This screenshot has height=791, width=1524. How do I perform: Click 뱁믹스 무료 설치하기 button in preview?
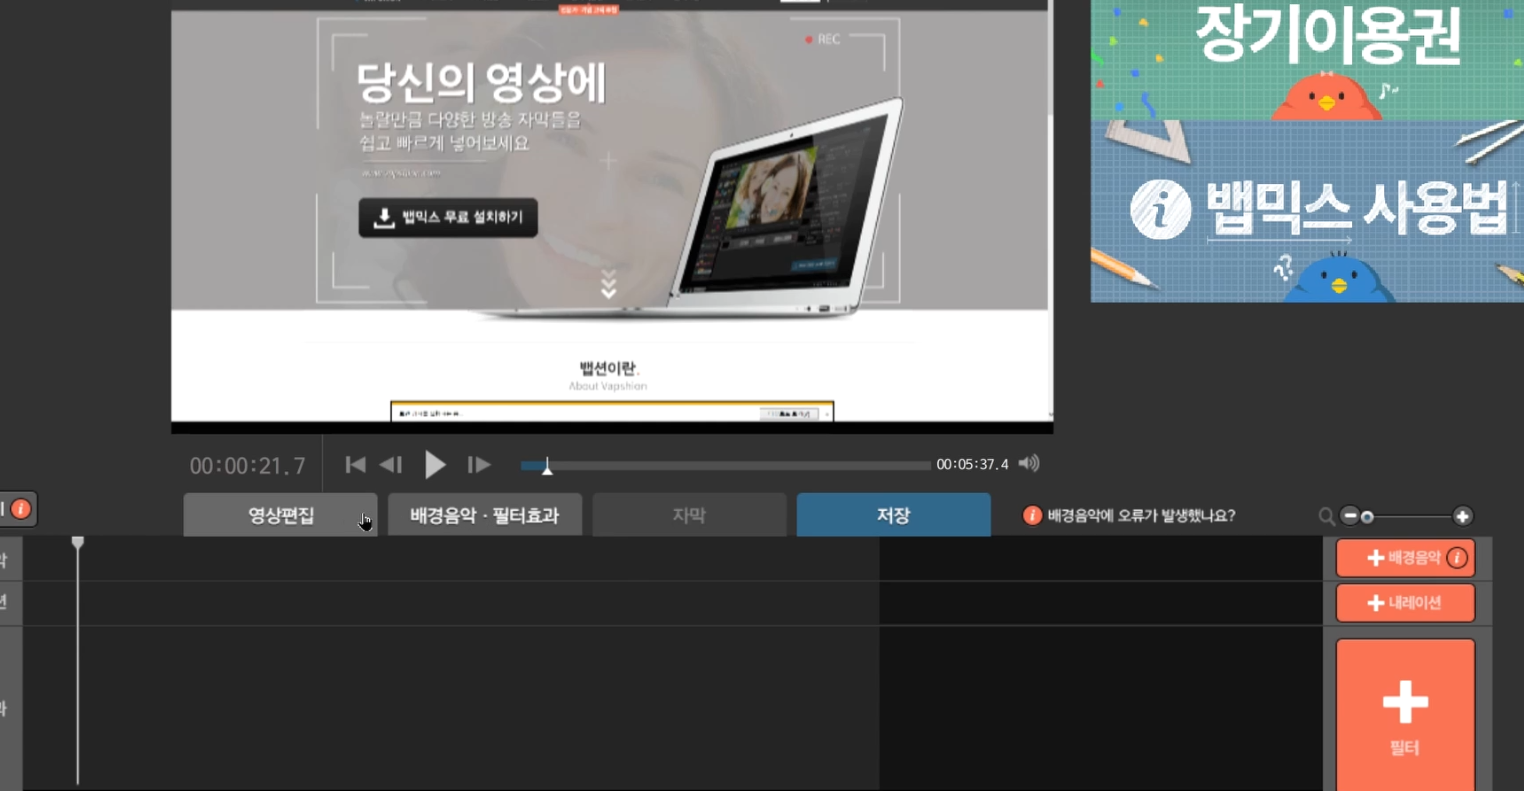448,217
